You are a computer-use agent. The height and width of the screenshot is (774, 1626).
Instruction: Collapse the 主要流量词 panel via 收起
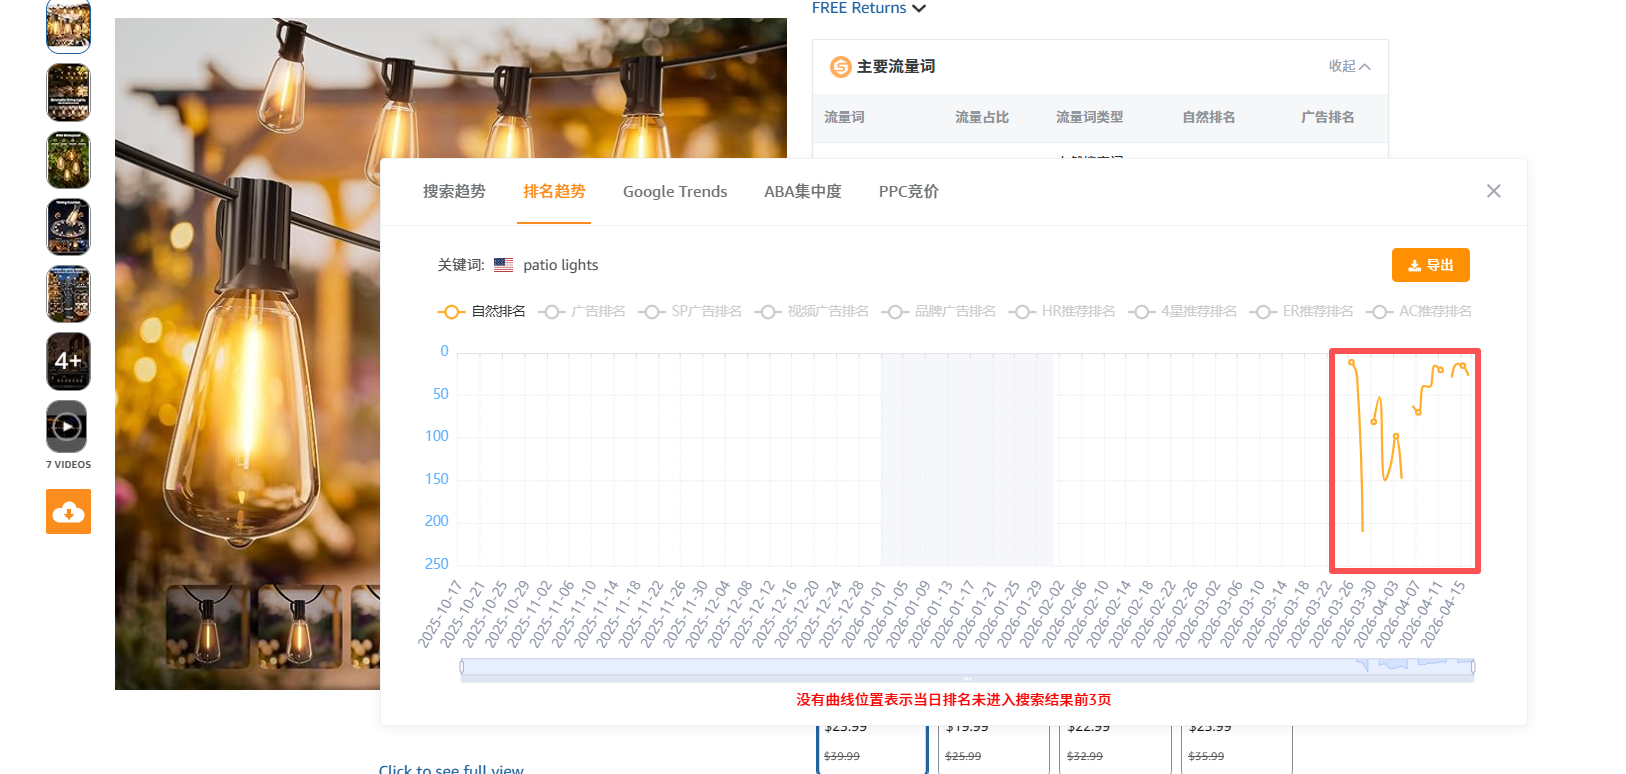pos(1348,66)
